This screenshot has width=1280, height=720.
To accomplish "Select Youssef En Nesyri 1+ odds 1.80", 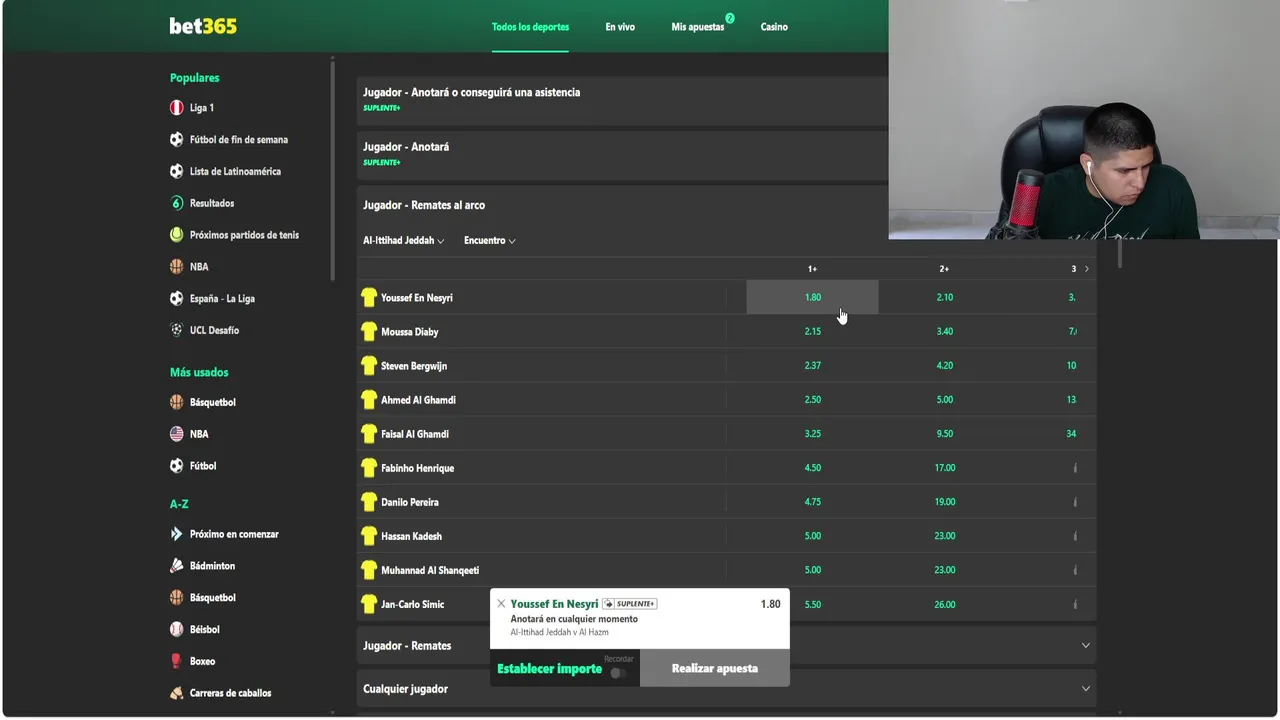I will [813, 297].
